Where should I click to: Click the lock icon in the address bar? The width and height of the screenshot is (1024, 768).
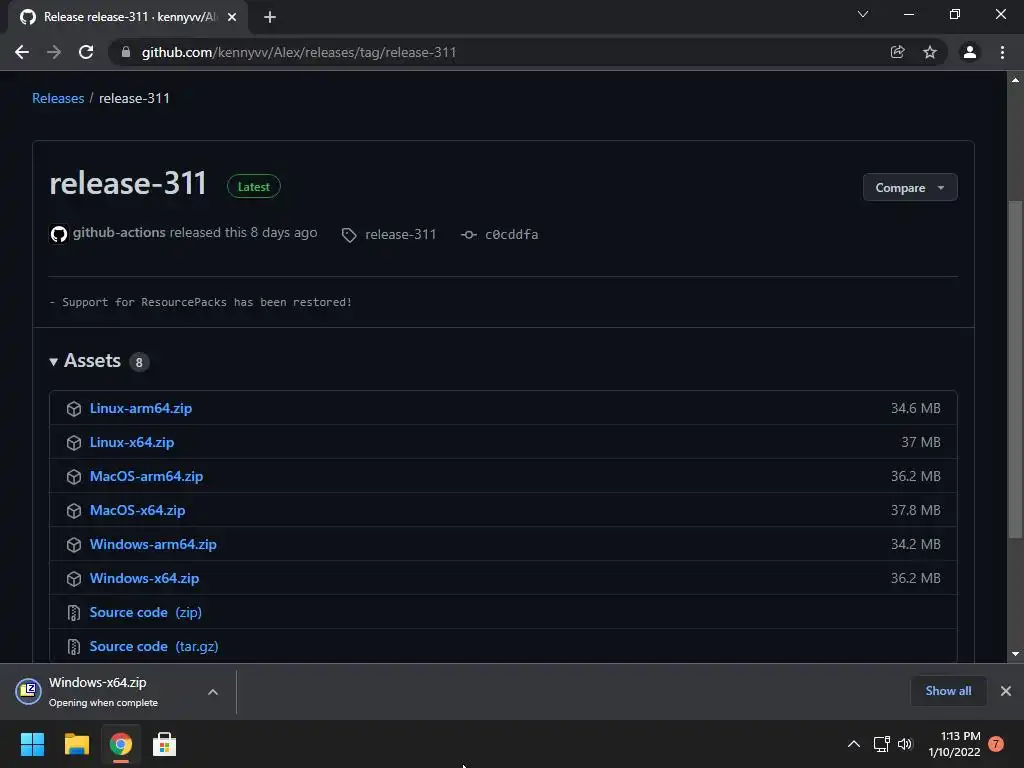click(x=126, y=52)
